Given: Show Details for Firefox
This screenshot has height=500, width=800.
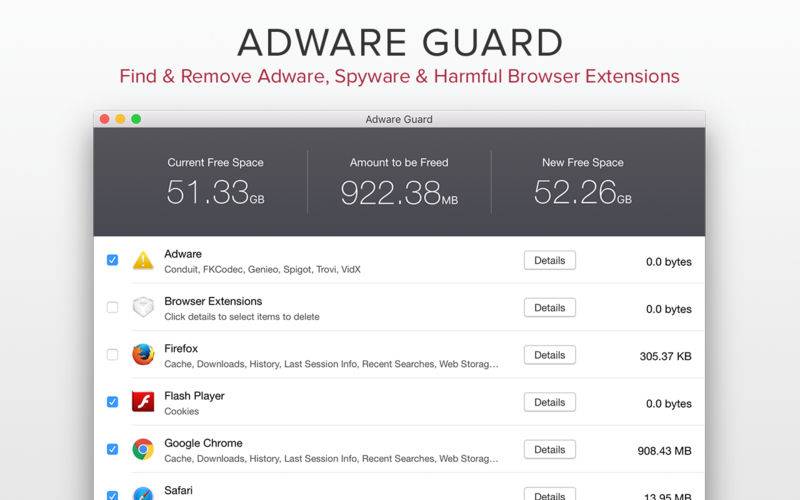Looking at the screenshot, I should [549, 355].
